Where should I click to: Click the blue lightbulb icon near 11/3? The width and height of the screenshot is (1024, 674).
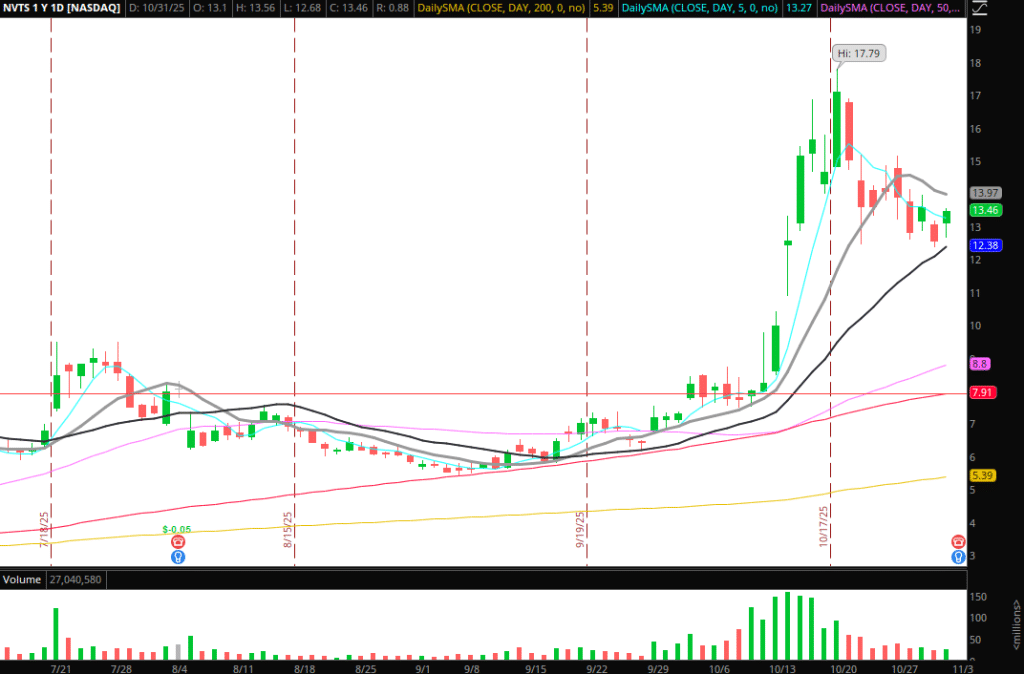pos(958,556)
